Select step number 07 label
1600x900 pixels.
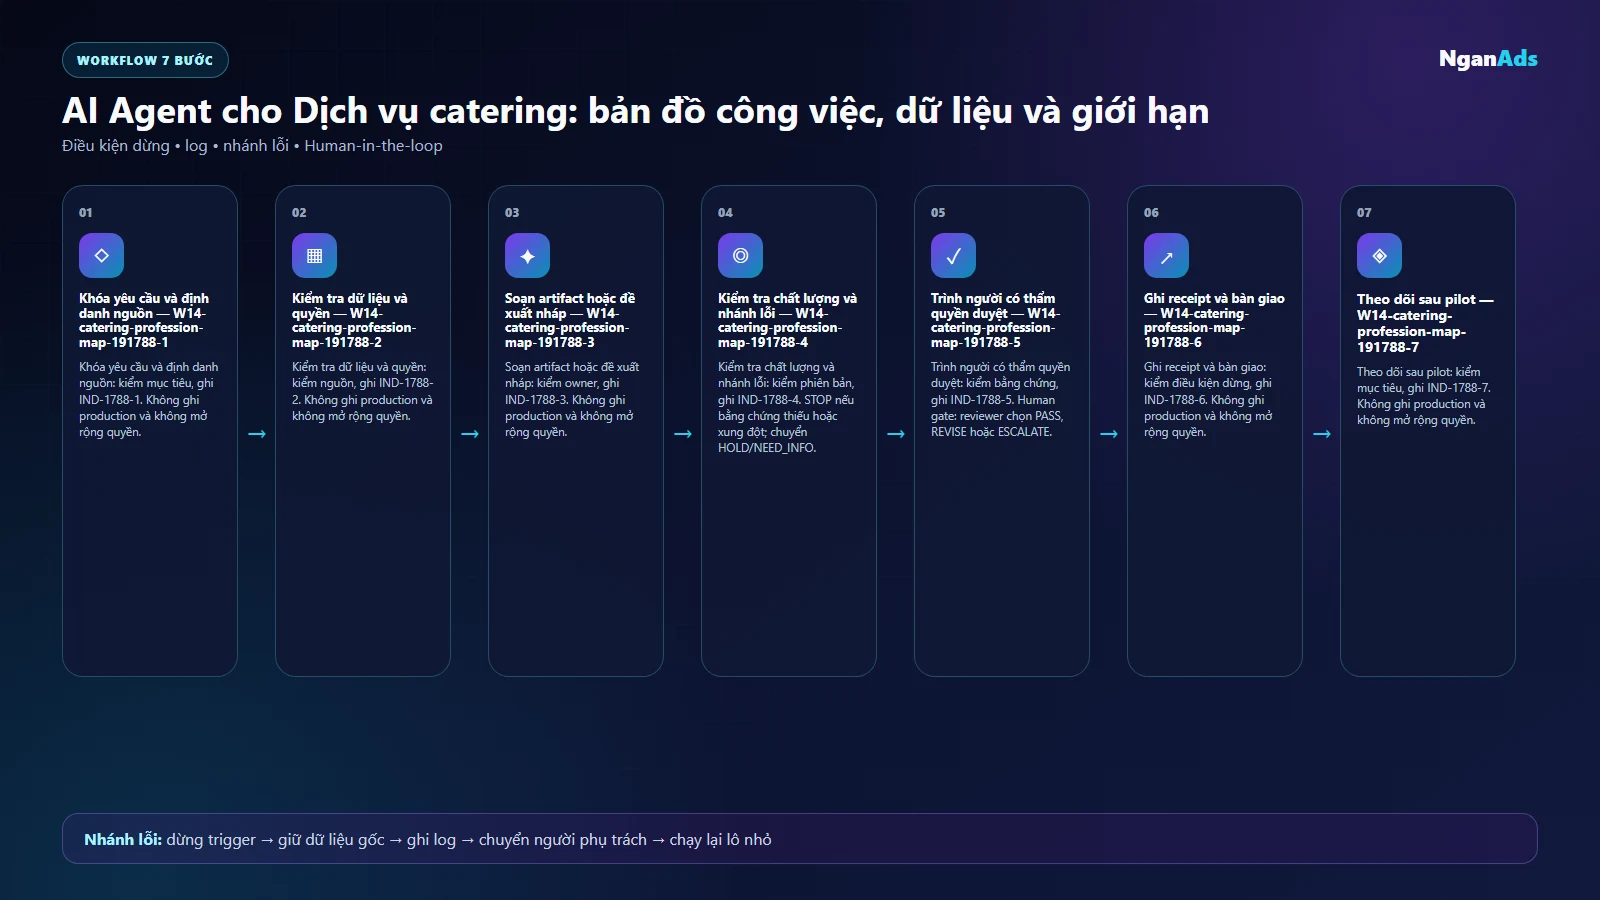[1364, 213]
